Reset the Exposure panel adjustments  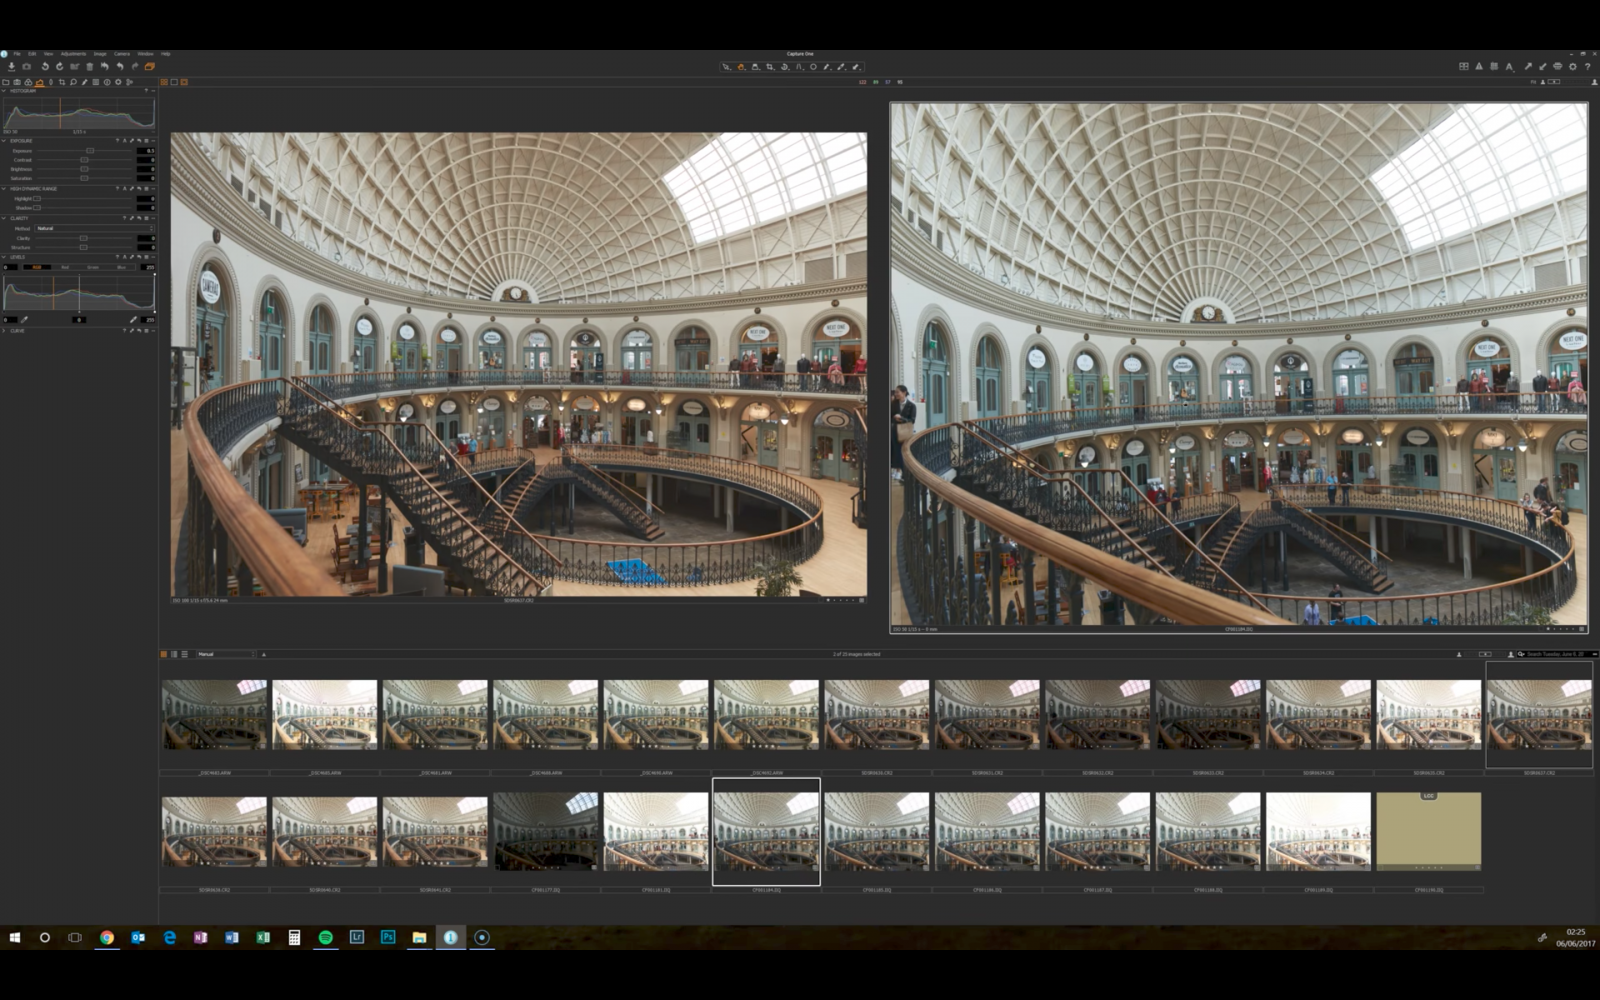139,140
